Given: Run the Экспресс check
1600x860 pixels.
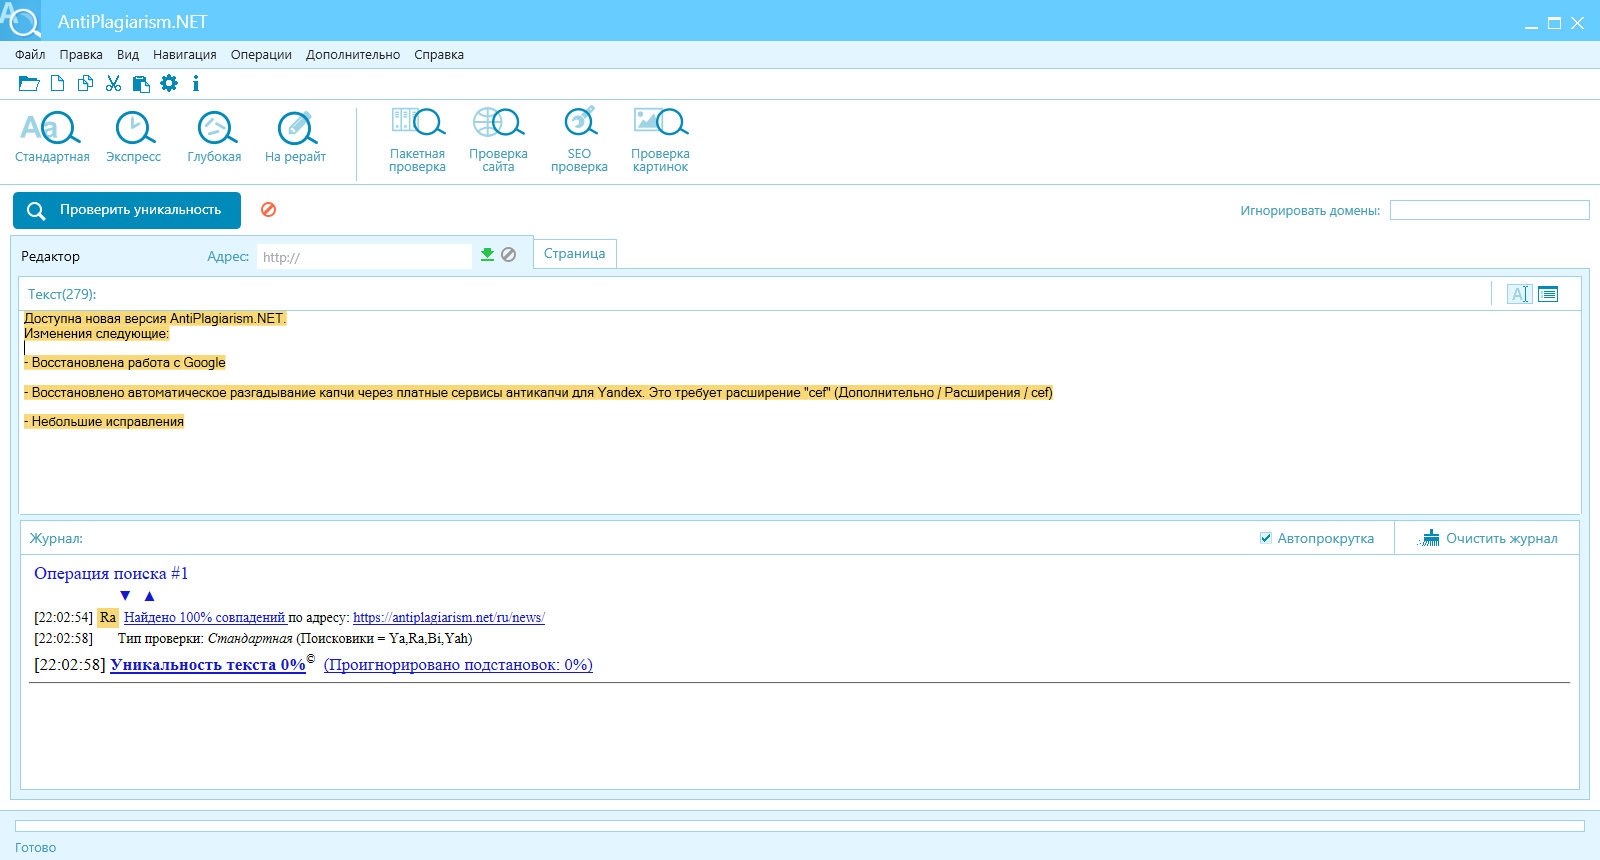Looking at the screenshot, I should (133, 137).
